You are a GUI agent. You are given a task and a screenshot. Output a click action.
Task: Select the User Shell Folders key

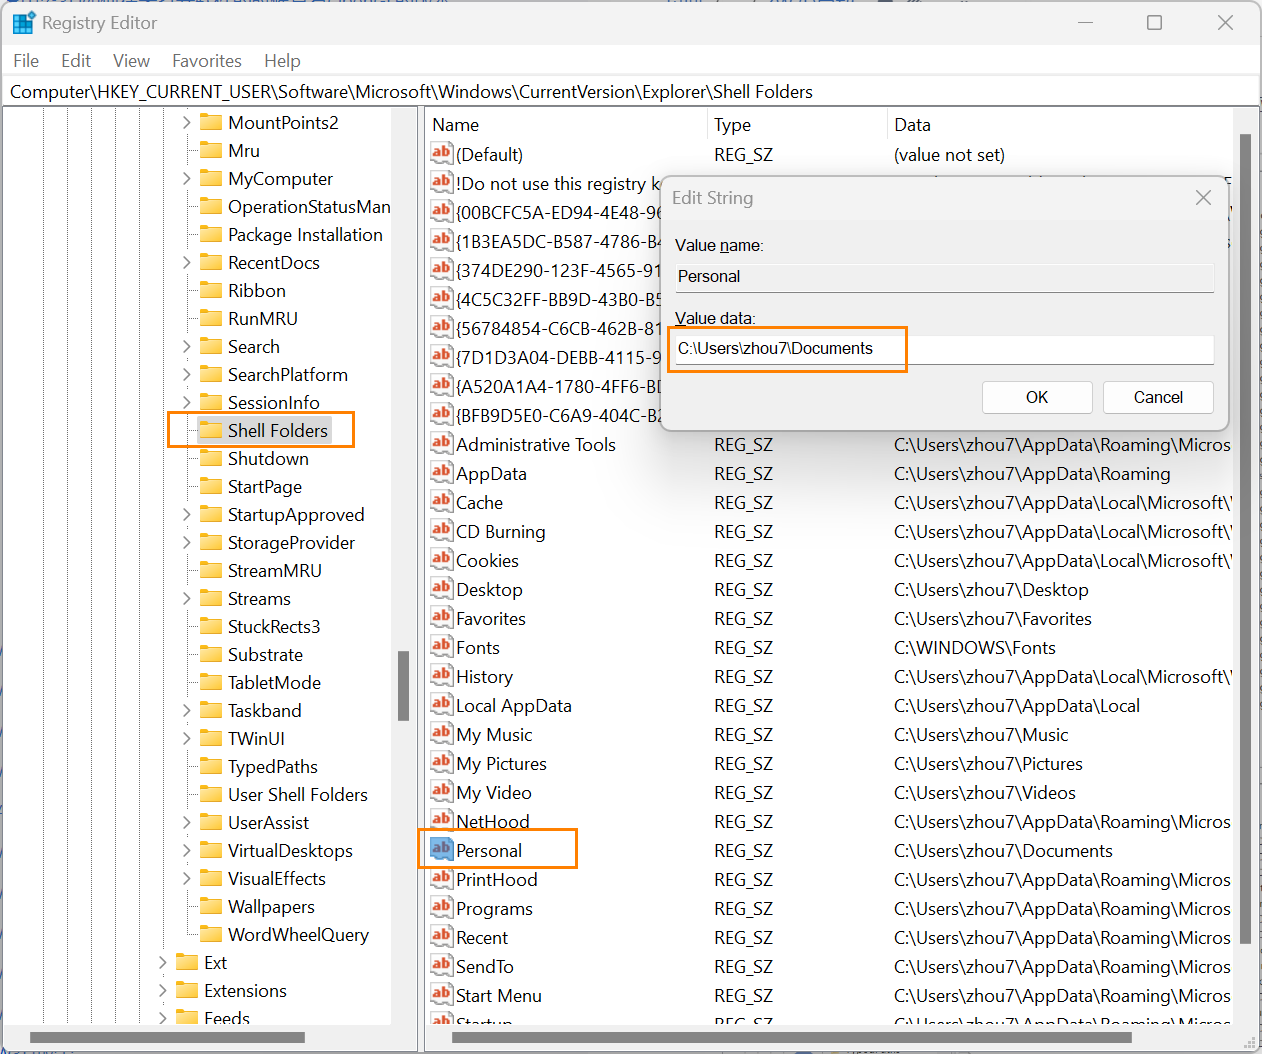[297, 794]
